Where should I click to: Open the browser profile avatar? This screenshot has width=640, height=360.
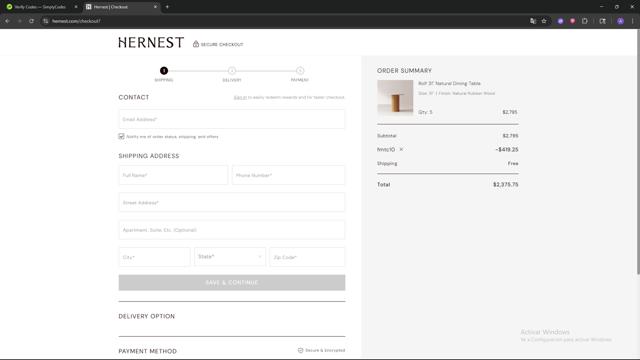point(620,21)
